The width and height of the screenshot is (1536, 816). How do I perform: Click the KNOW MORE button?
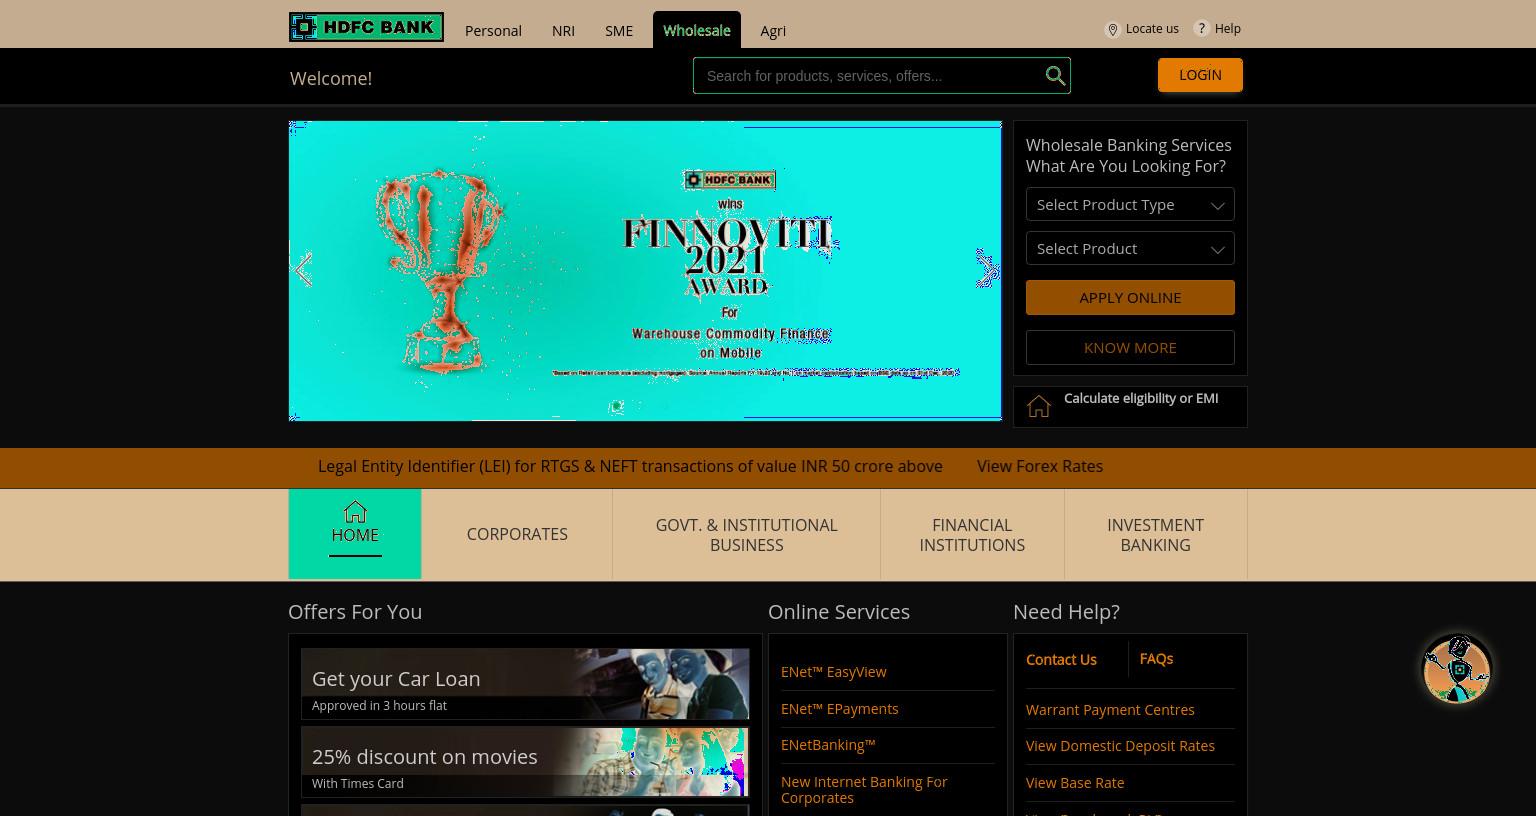(x=1130, y=347)
